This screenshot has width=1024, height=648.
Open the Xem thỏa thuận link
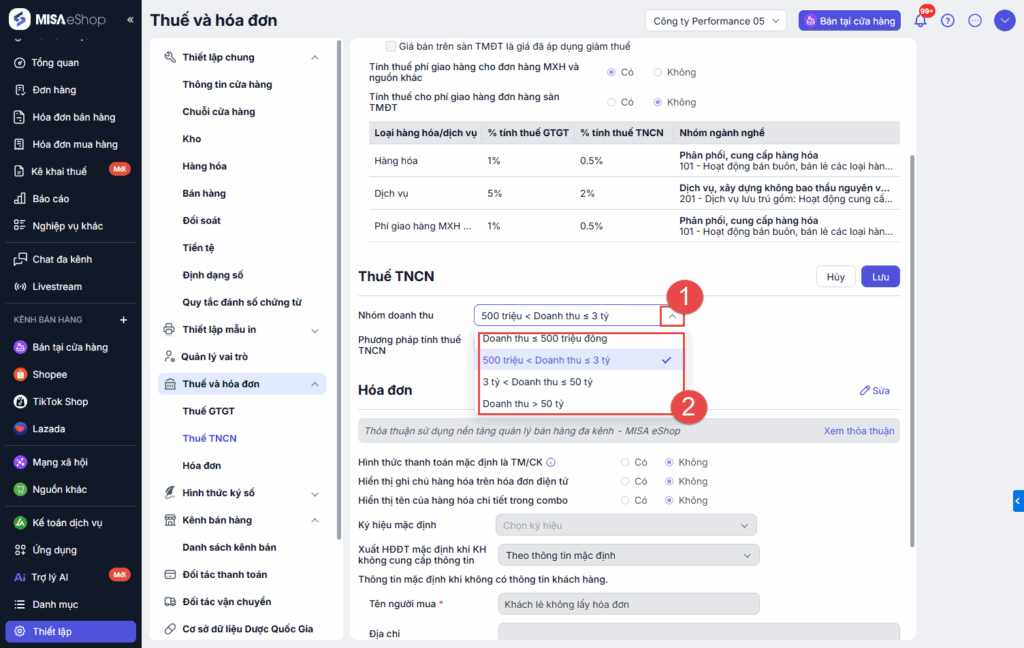pyautogui.click(x=858, y=431)
